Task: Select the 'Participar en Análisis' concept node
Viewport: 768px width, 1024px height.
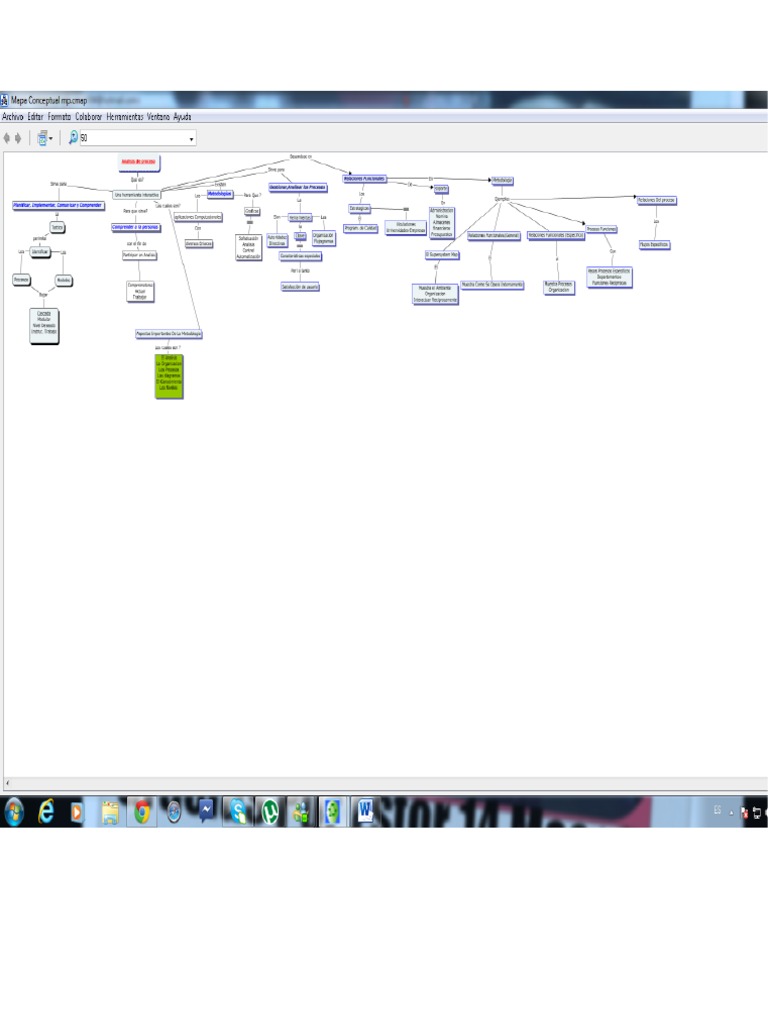Action: (139, 255)
